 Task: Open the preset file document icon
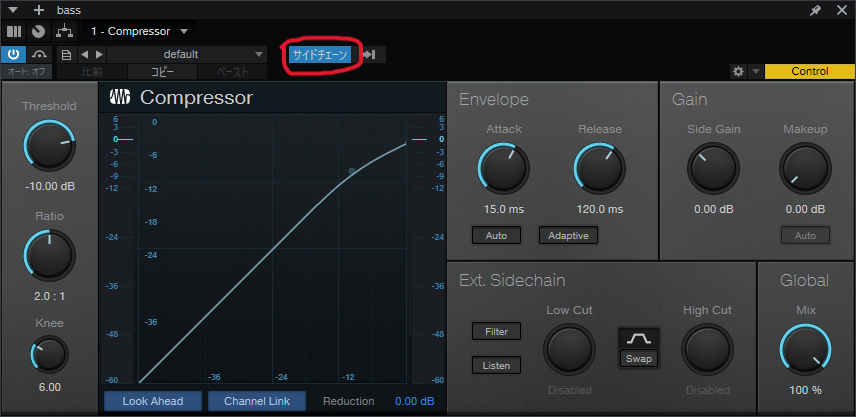click(x=66, y=55)
